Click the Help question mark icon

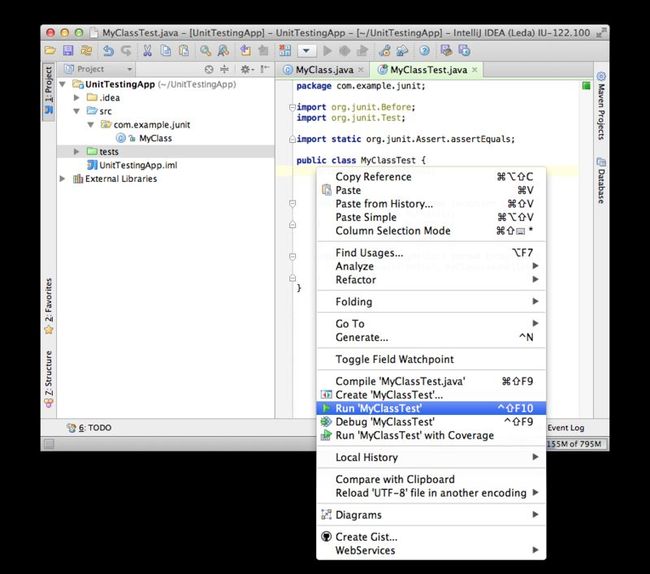click(424, 51)
